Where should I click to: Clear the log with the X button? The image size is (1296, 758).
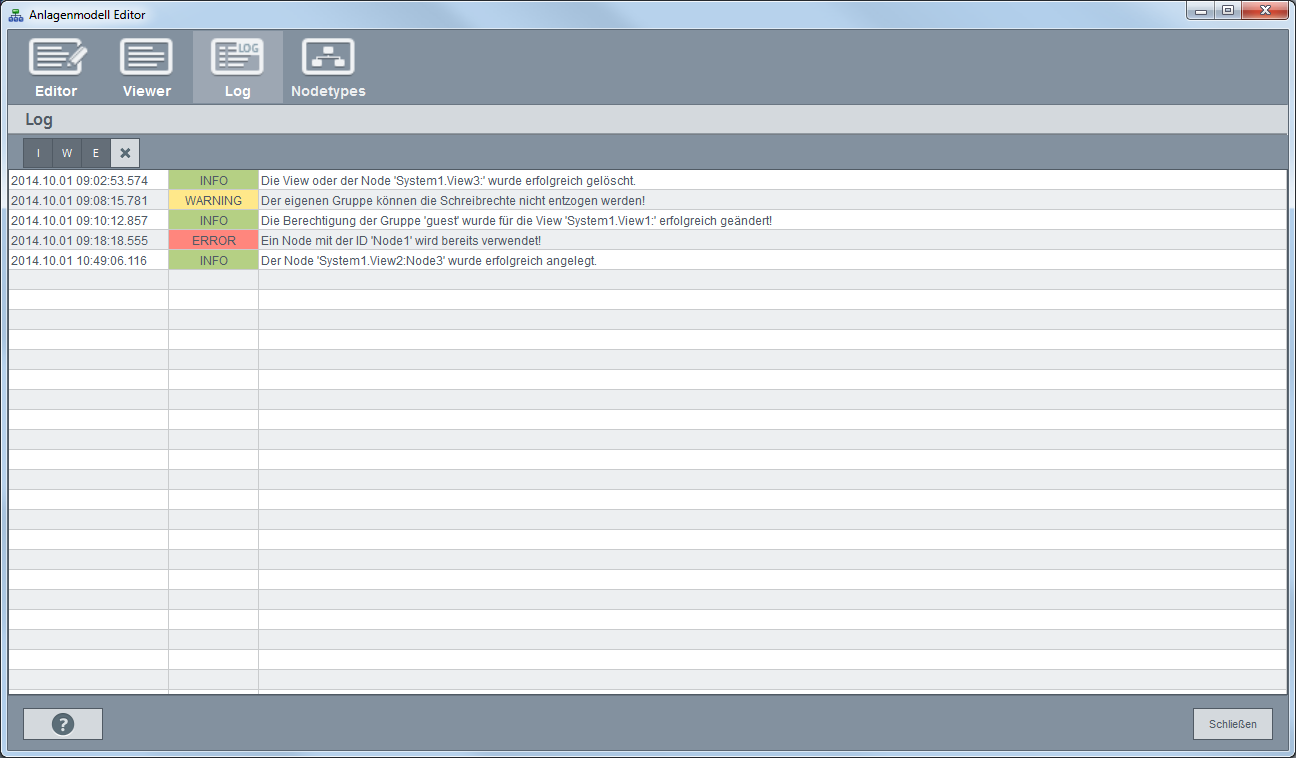point(125,153)
